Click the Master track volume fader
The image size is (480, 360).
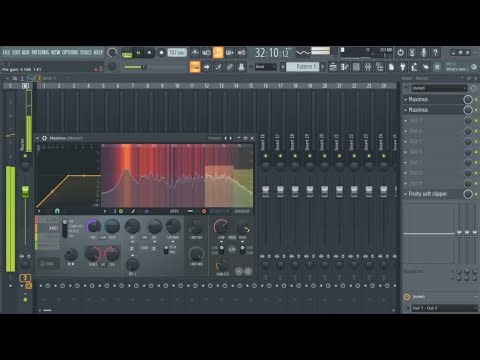click(25, 192)
